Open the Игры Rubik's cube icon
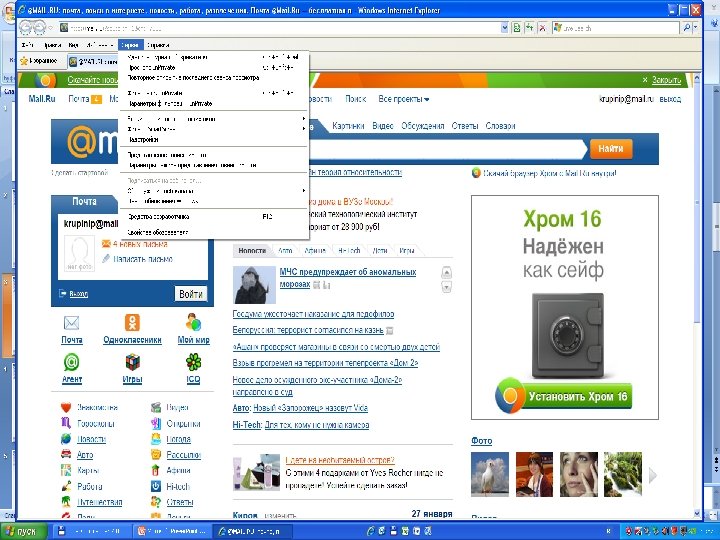The height and width of the screenshot is (540, 720). (x=132, y=362)
